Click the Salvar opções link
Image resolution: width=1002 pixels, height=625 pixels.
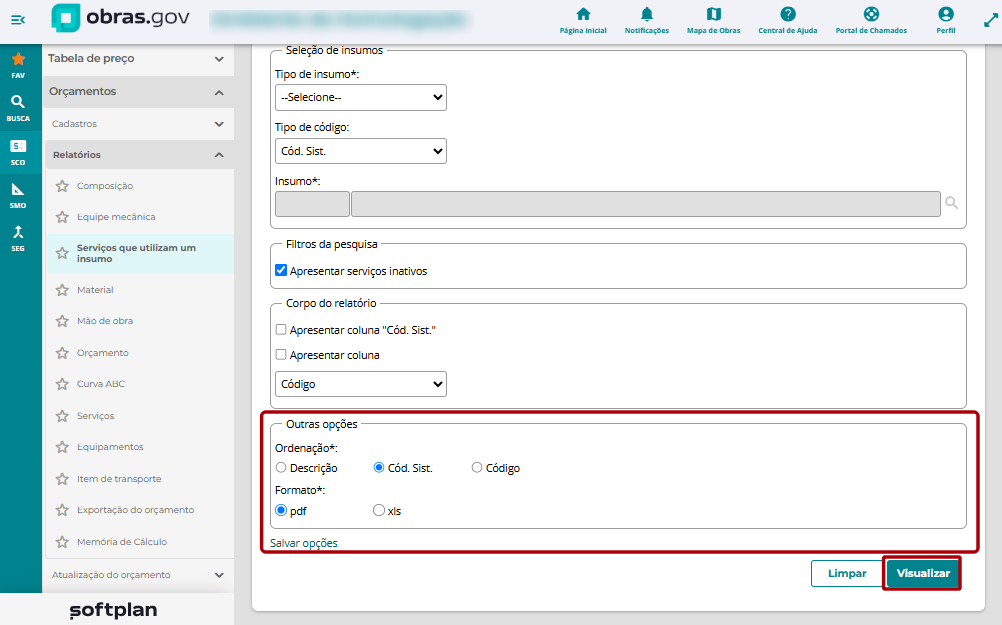click(x=304, y=543)
